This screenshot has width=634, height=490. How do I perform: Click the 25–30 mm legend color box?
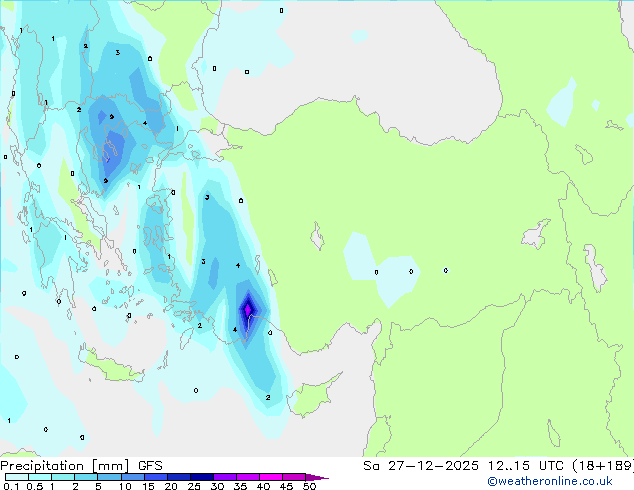point(201,477)
